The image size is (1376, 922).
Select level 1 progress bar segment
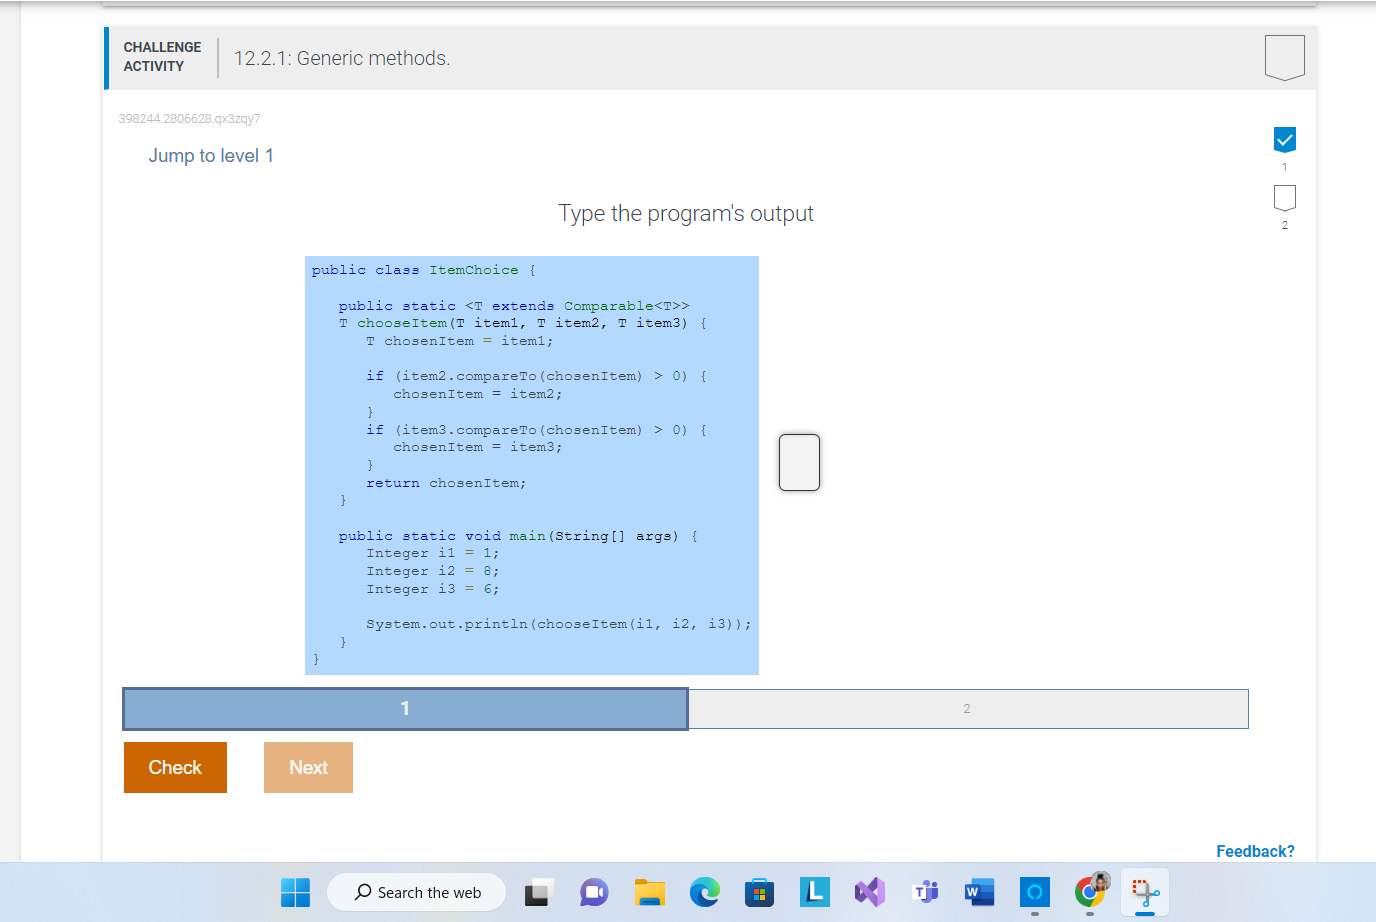tap(405, 708)
